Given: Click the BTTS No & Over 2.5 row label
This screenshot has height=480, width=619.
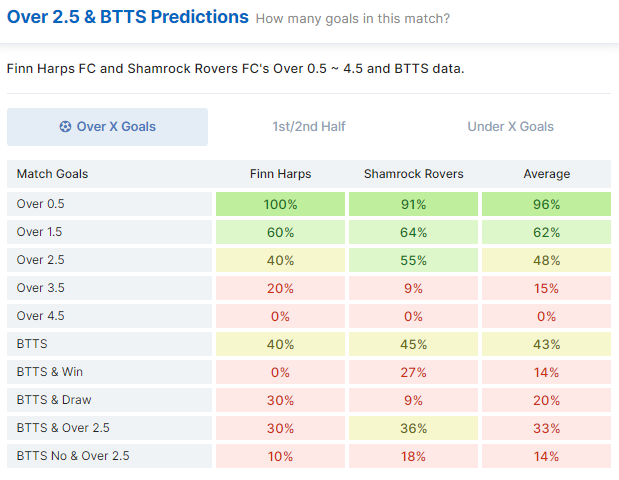Looking at the screenshot, I should [x=73, y=456].
